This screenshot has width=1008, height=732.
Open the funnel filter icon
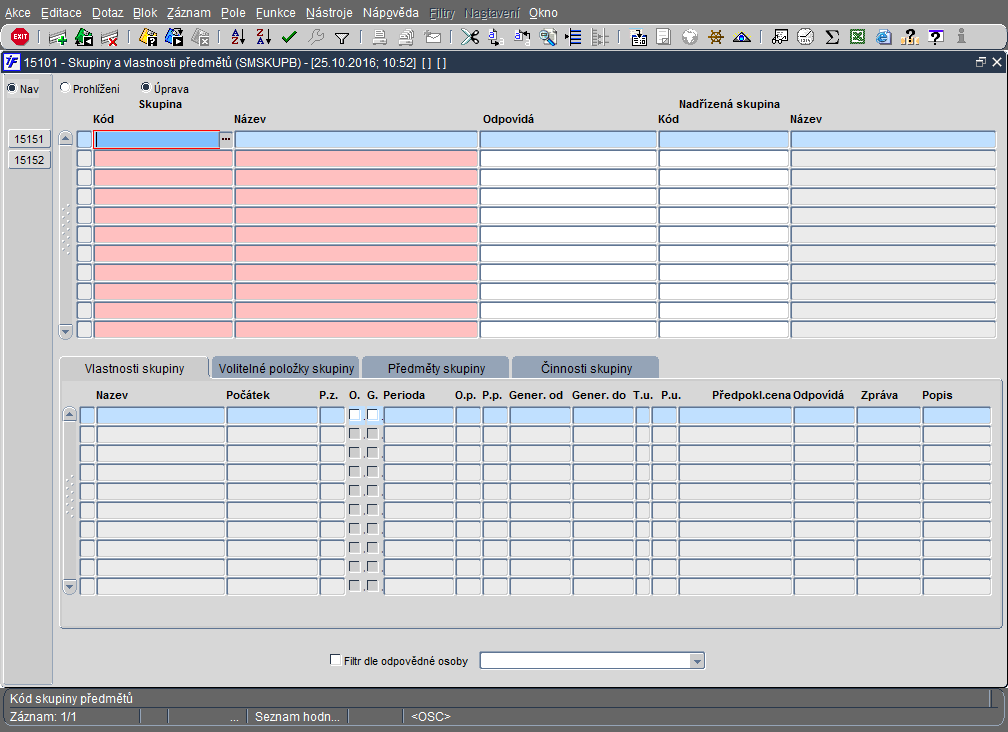pyautogui.click(x=342, y=38)
